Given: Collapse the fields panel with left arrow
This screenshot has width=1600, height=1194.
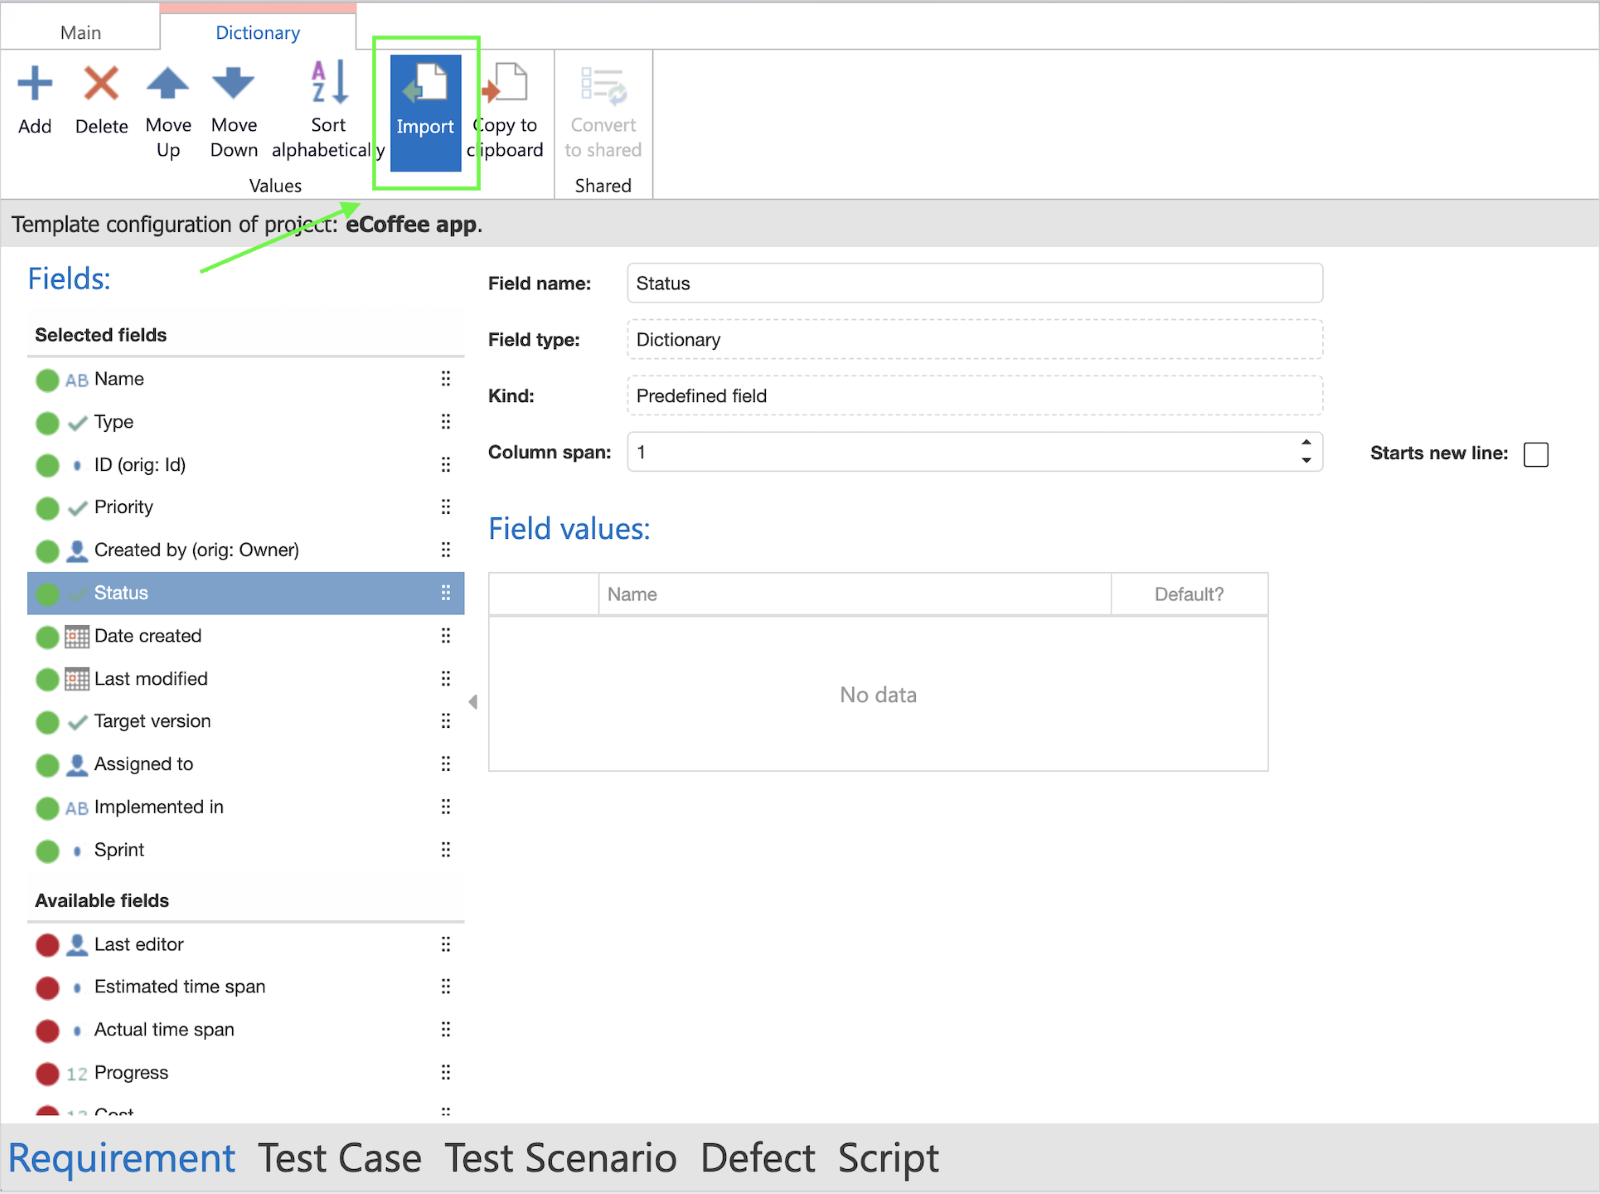Looking at the screenshot, I should (x=473, y=702).
